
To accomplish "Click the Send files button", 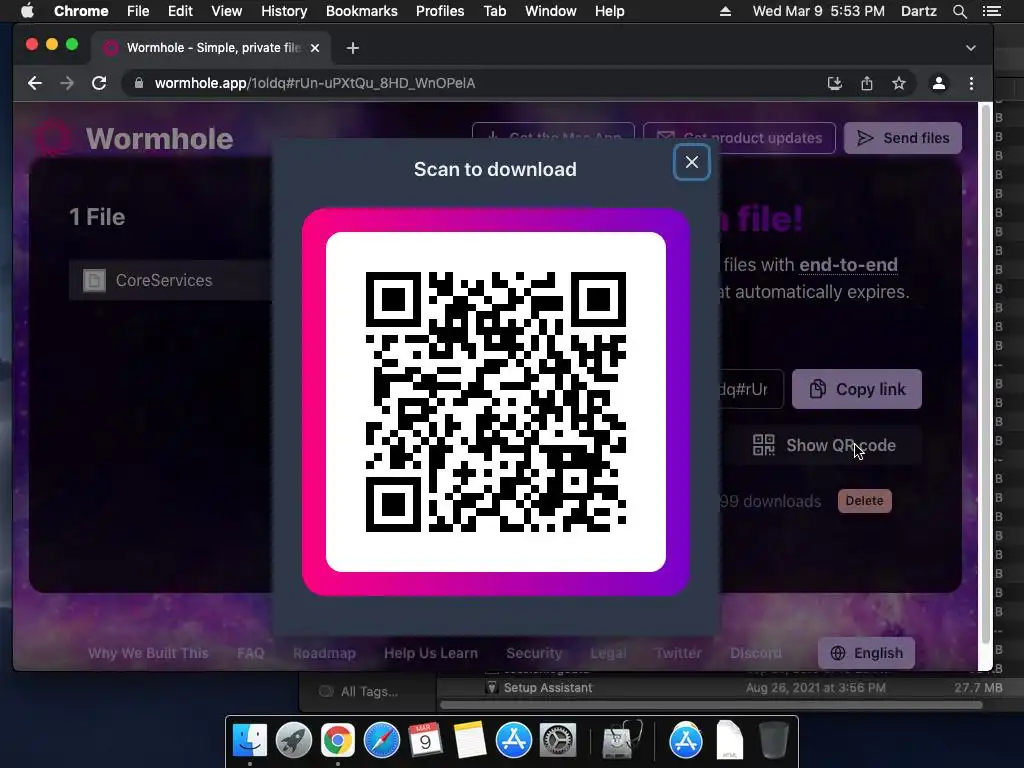I will [903, 138].
